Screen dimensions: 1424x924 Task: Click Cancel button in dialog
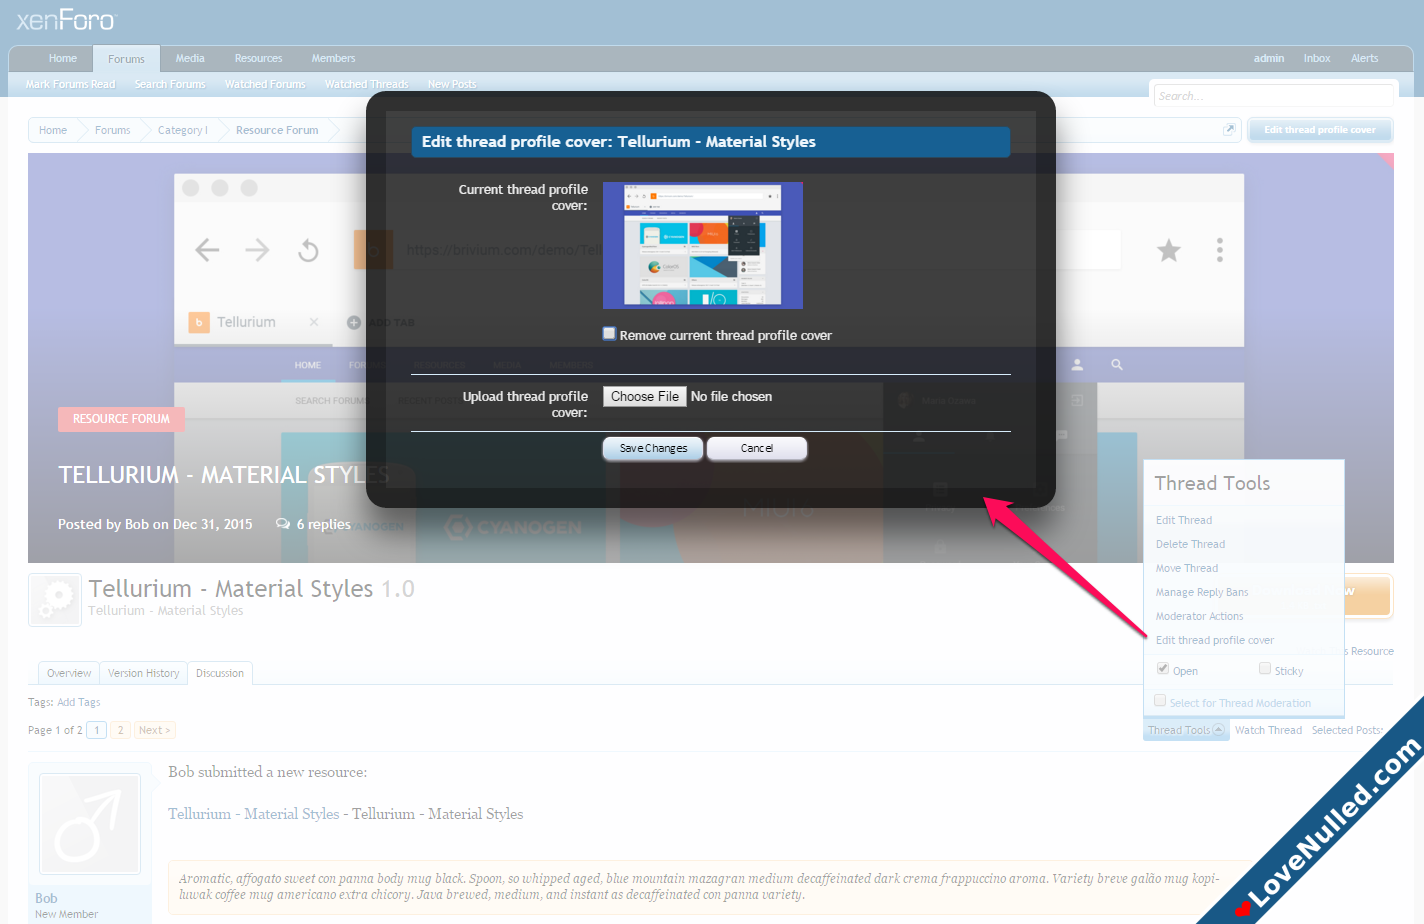[757, 448]
